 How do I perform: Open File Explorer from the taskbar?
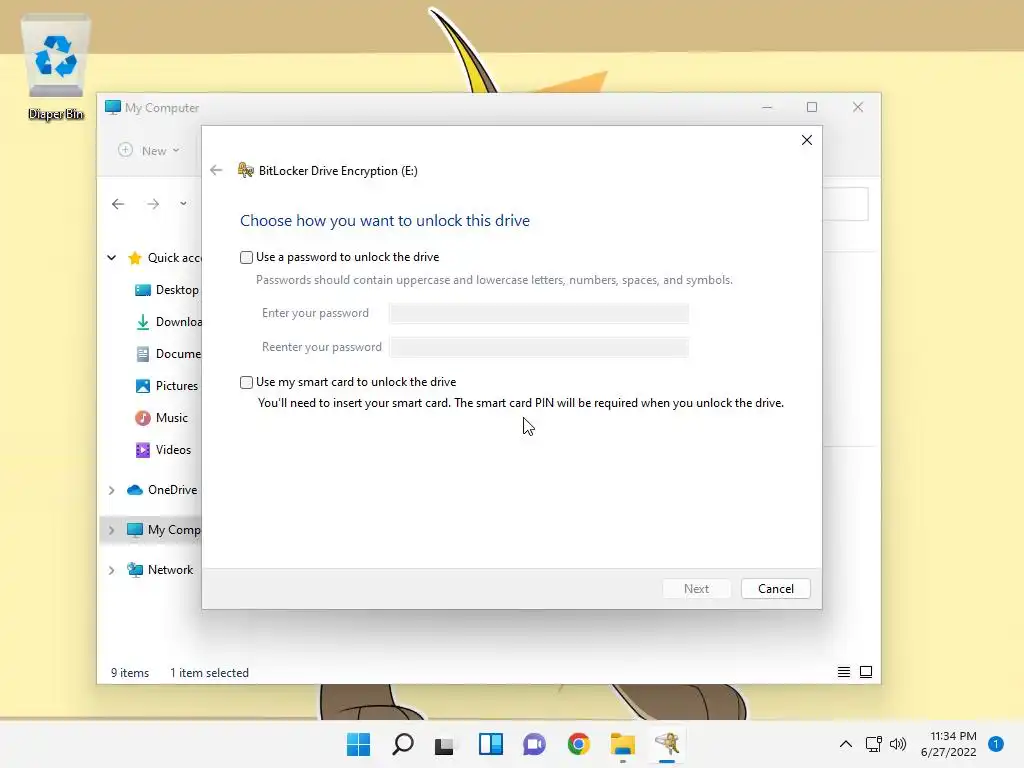[x=623, y=744]
